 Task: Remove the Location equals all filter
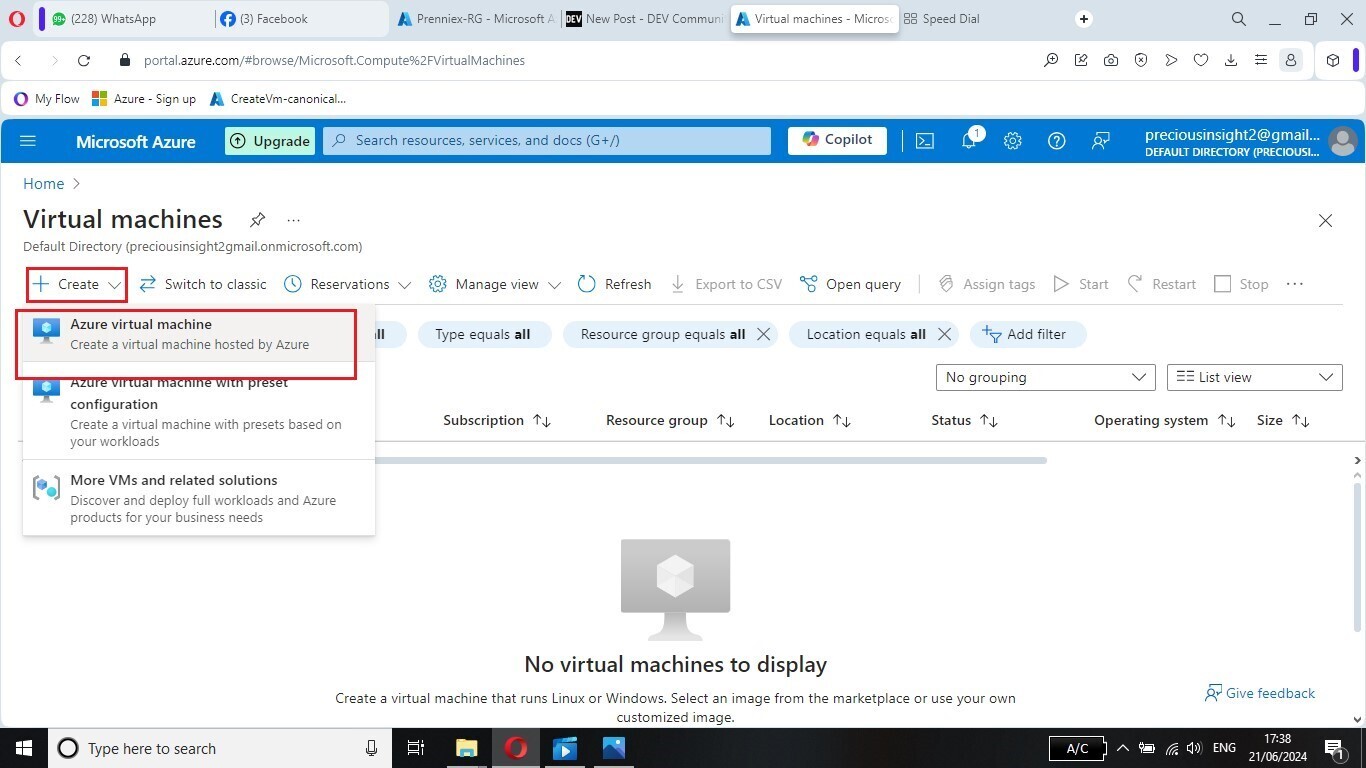(944, 334)
